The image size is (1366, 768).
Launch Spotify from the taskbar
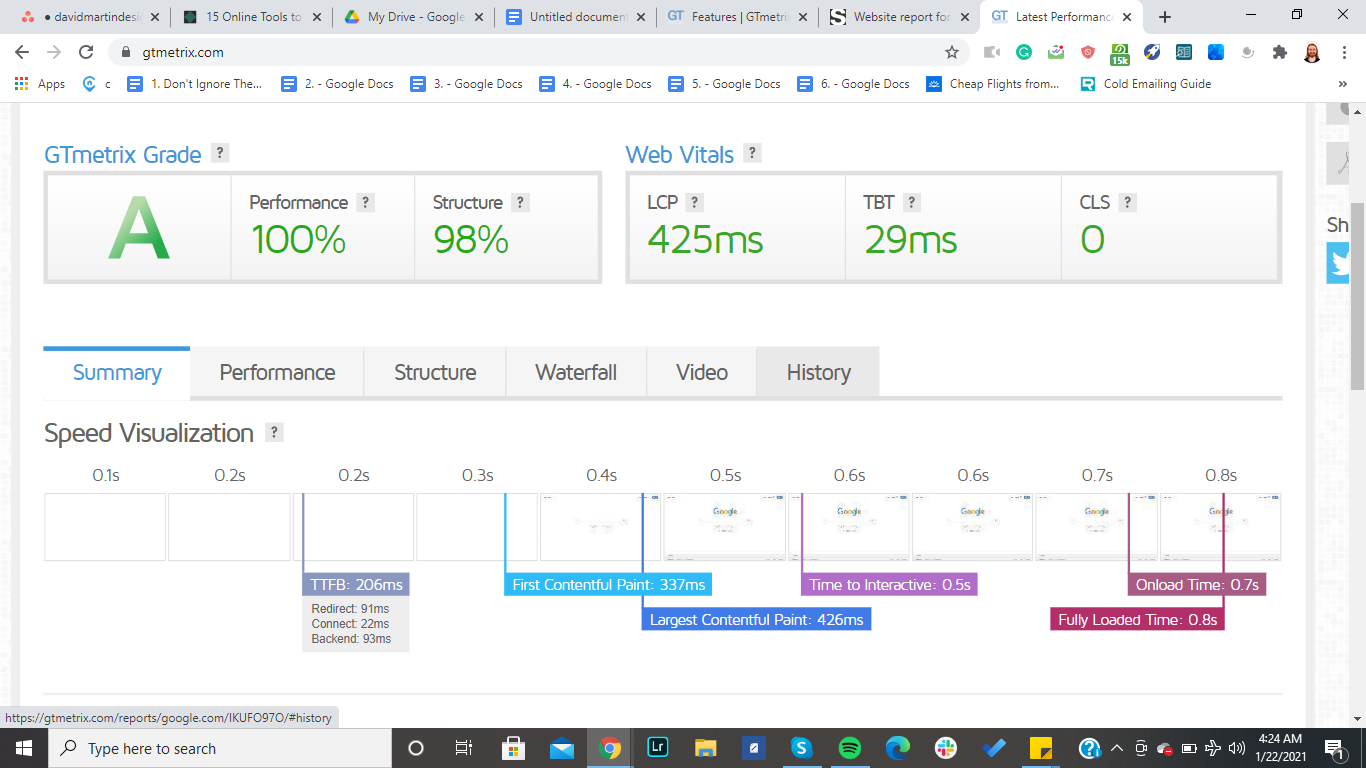pyautogui.click(x=849, y=748)
